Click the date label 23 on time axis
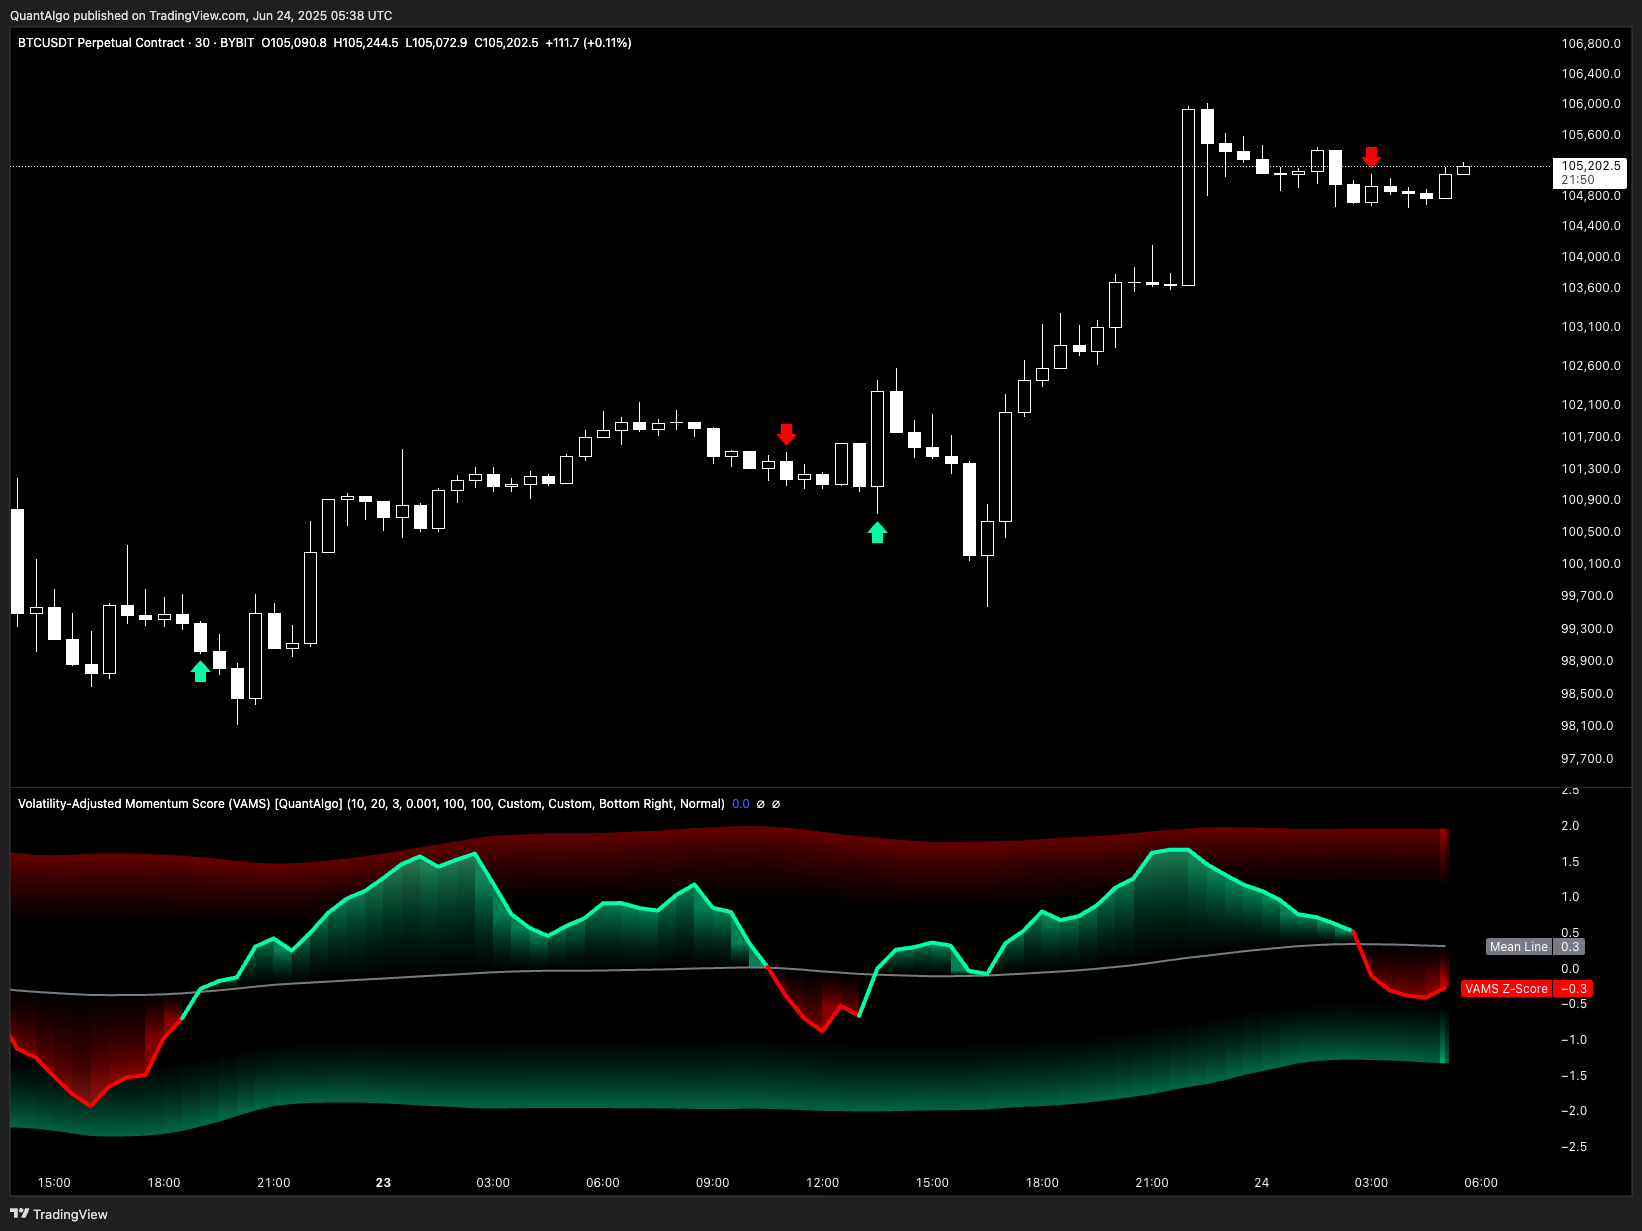 pos(383,1183)
